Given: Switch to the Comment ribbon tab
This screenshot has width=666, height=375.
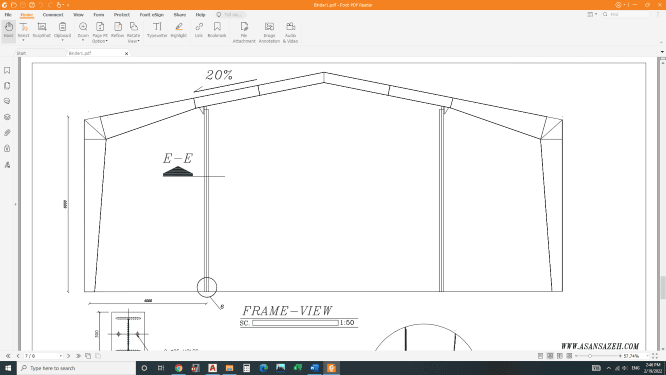Looking at the screenshot, I should [53, 14].
